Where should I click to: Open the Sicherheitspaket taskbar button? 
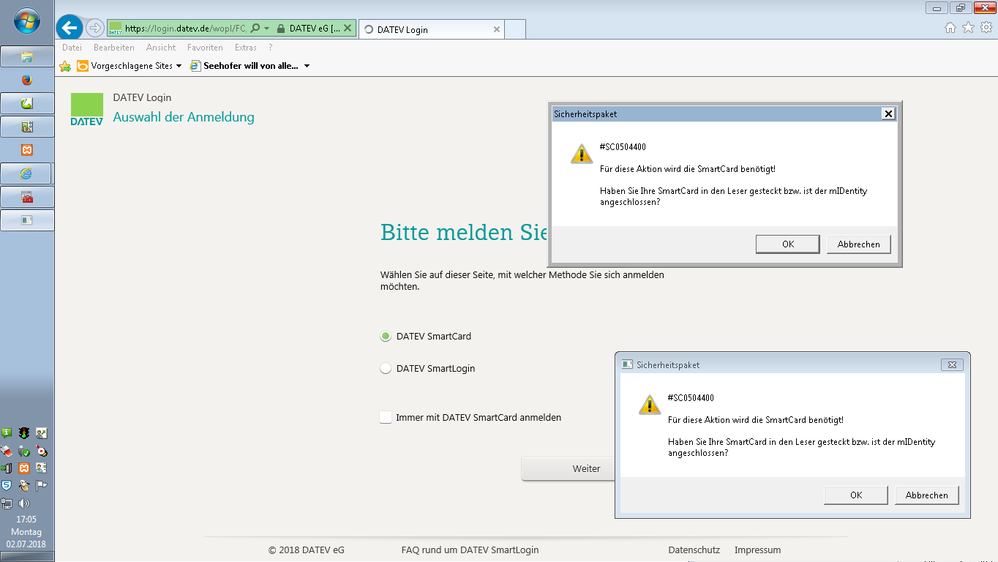pyautogui.click(x=27, y=220)
